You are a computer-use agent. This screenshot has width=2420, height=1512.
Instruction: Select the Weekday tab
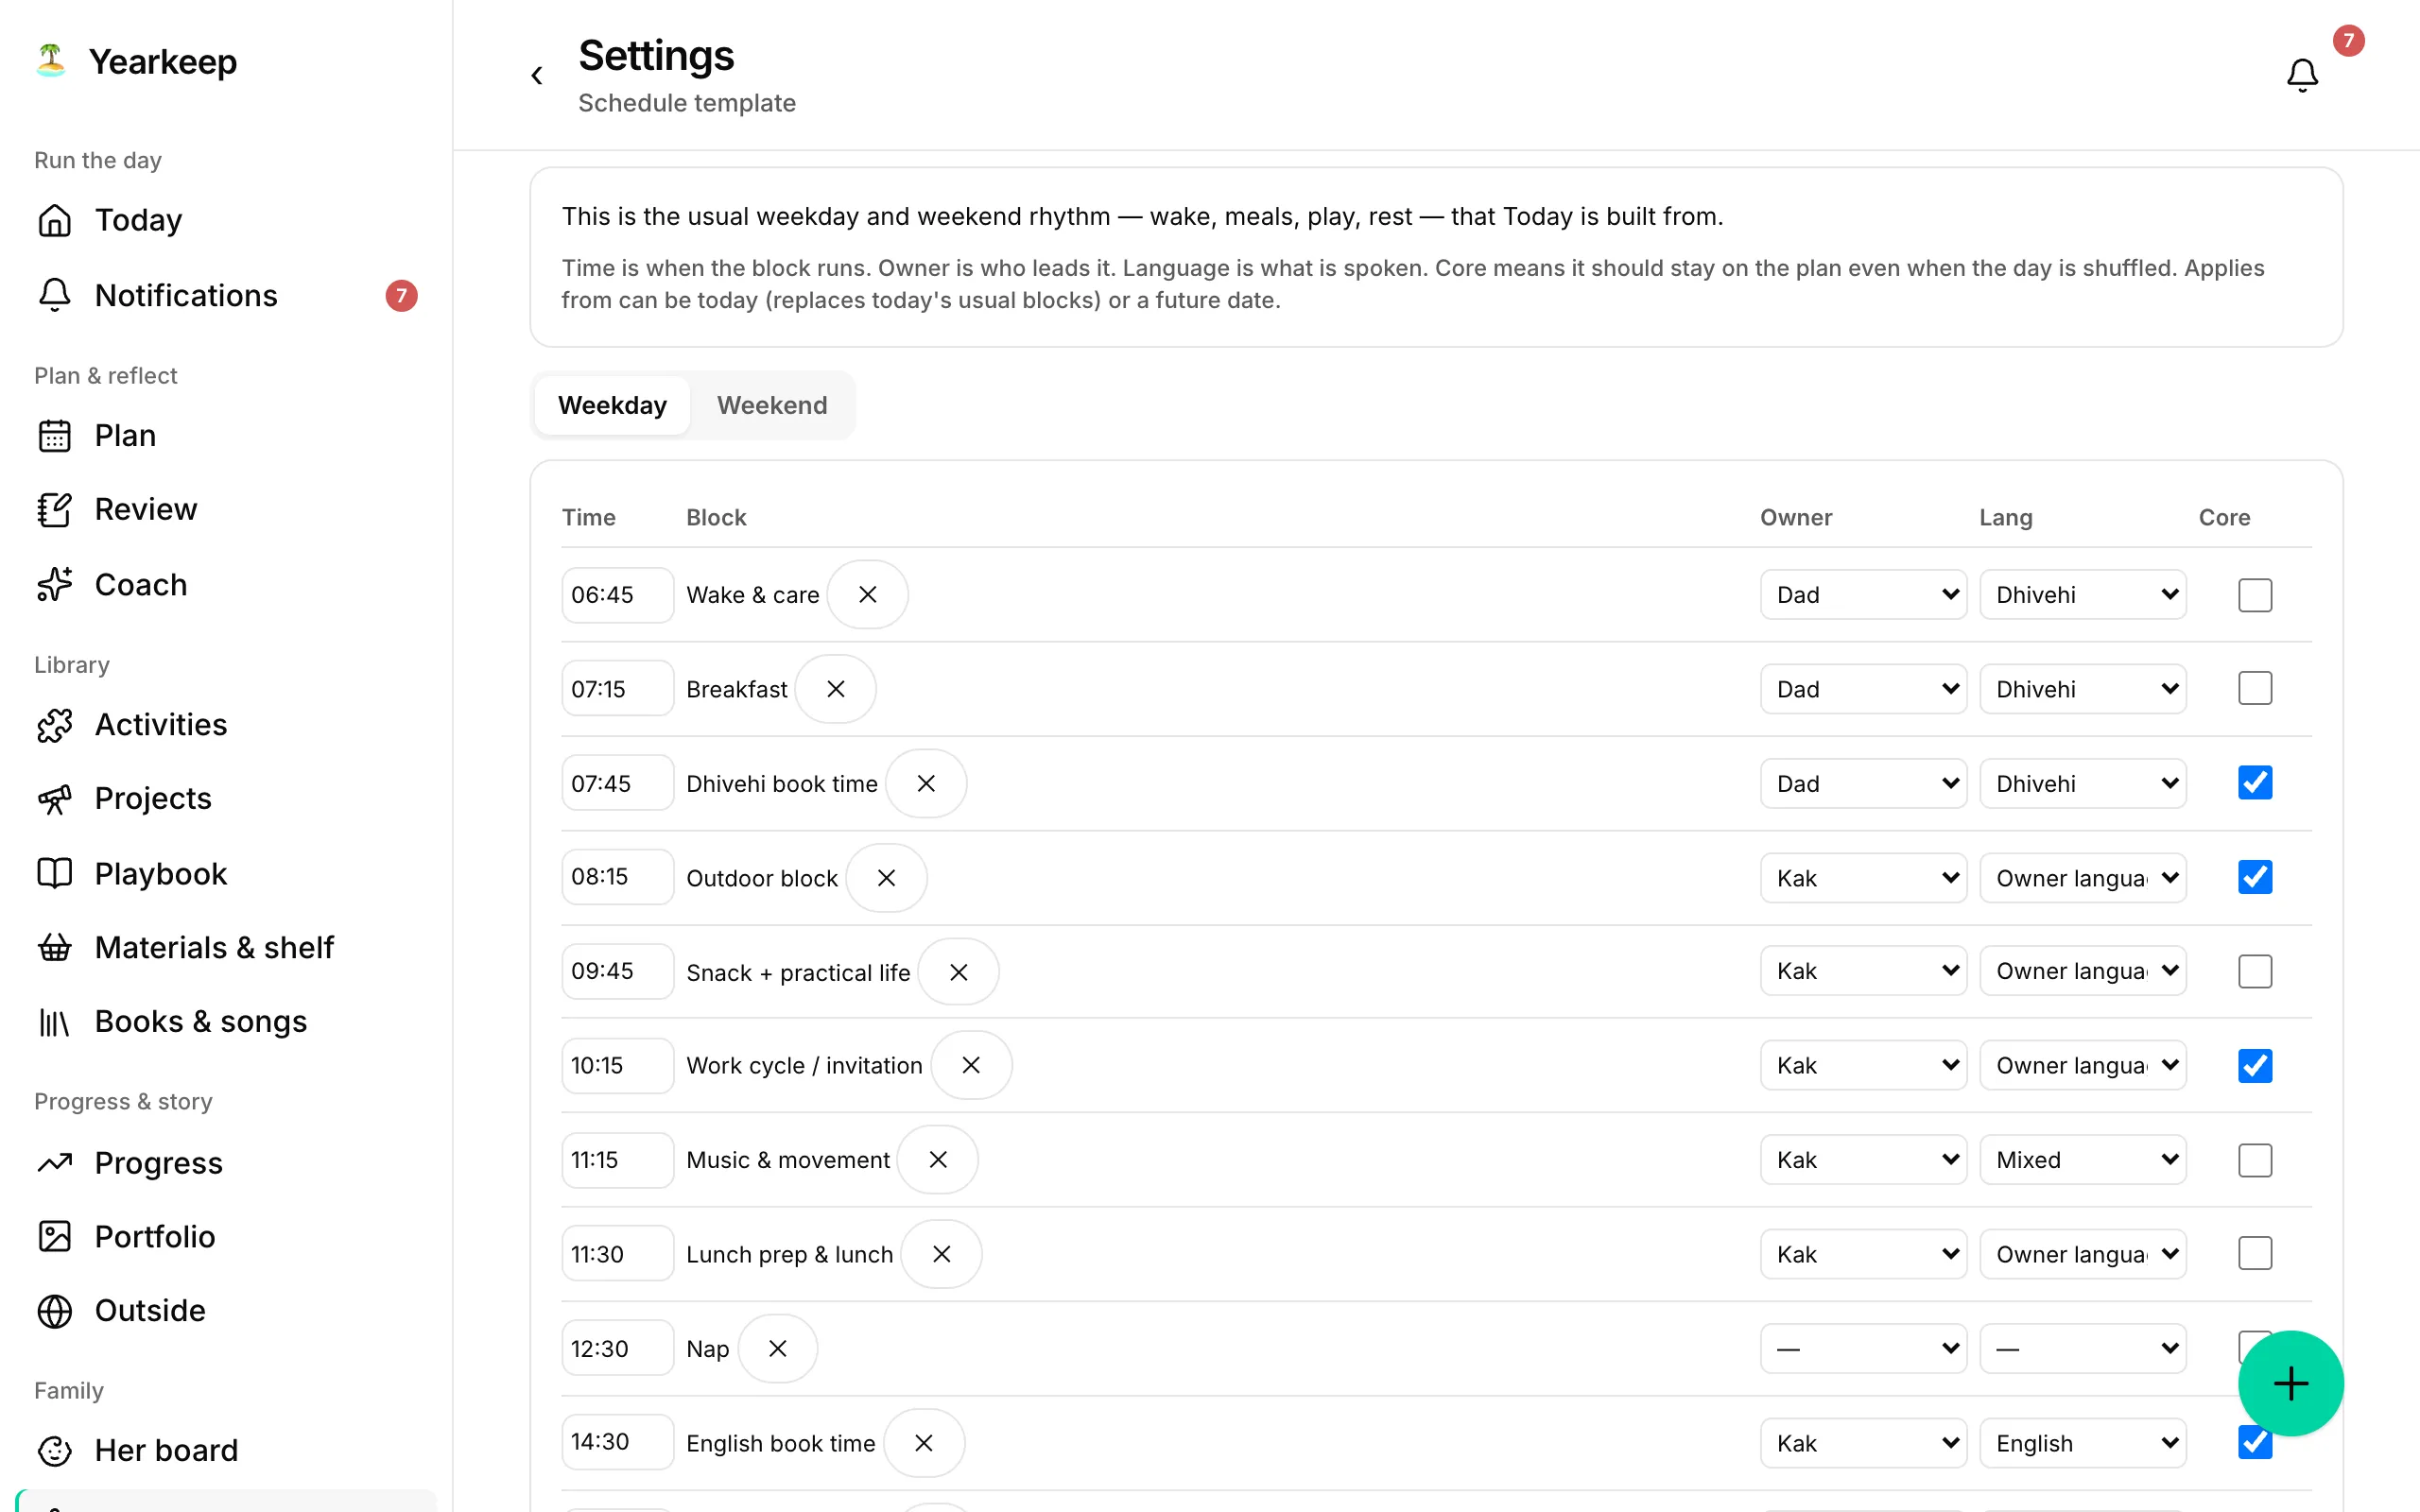coord(612,405)
